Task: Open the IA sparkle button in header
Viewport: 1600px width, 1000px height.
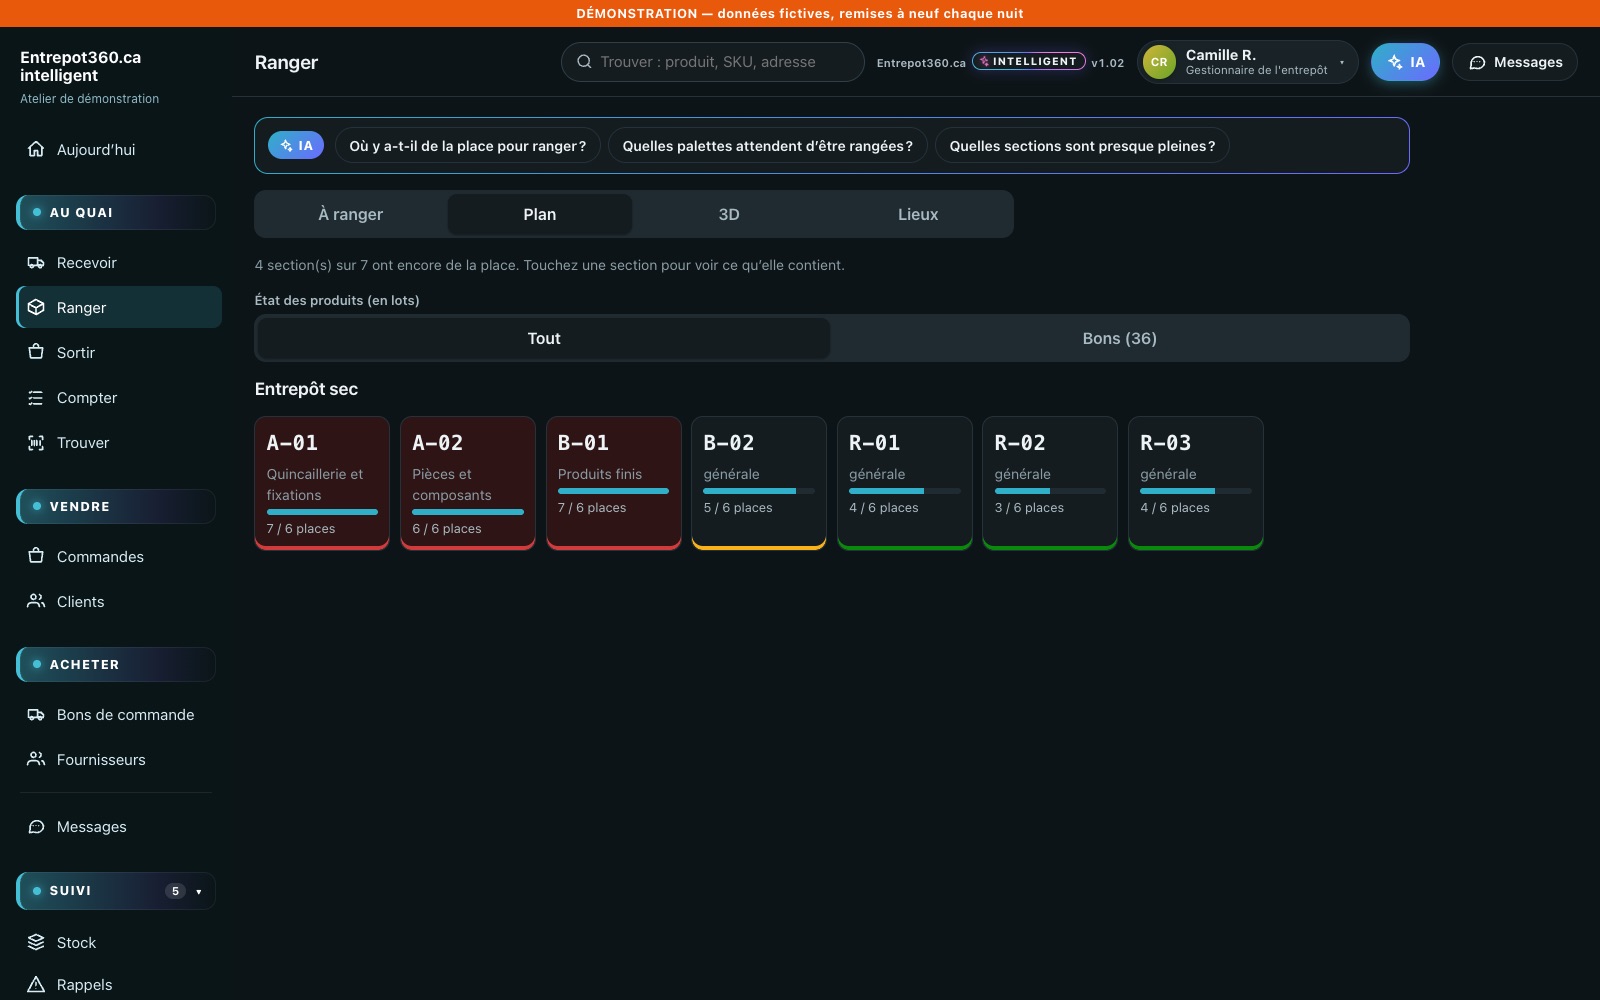Action: [x=1405, y=62]
